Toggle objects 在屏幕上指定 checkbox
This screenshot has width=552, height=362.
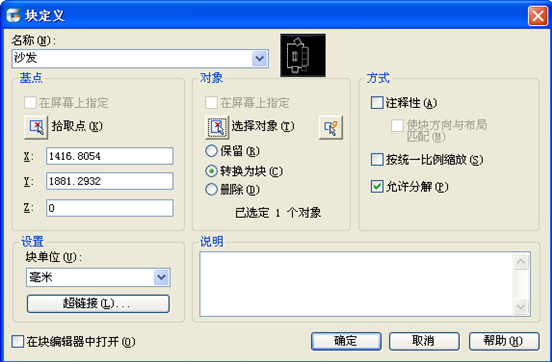(211, 103)
